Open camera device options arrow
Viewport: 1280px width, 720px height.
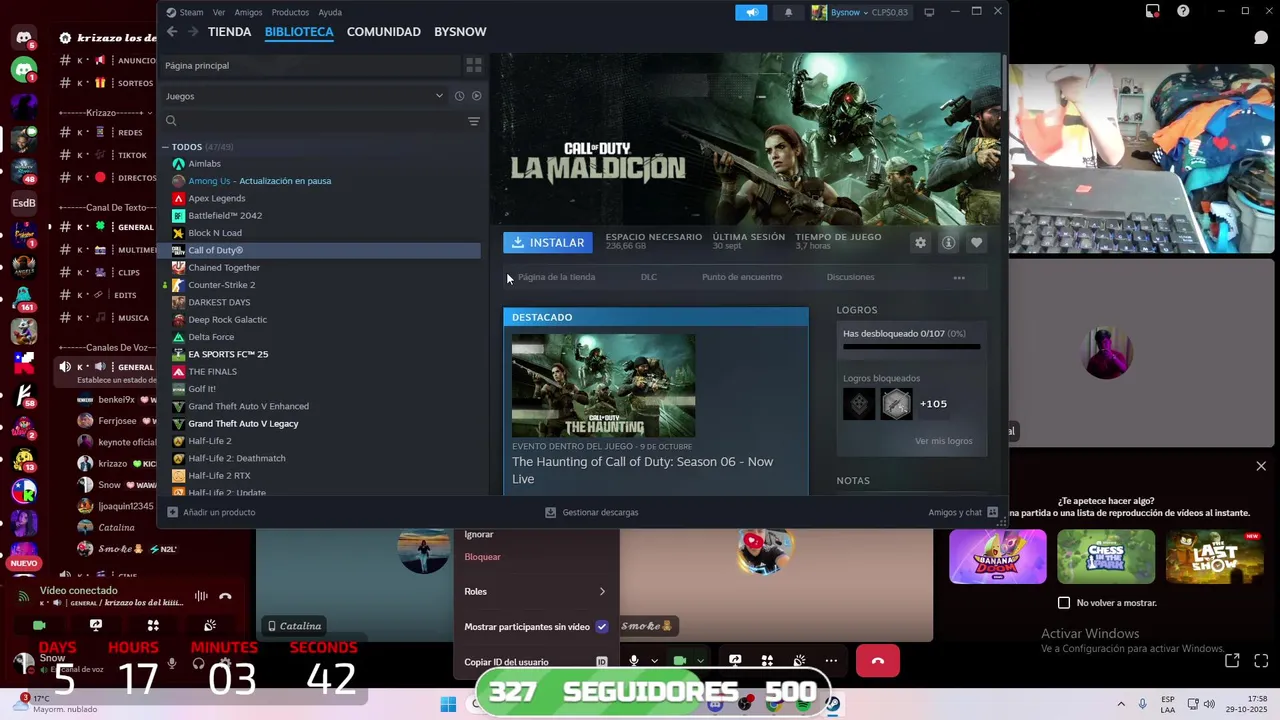click(700, 661)
